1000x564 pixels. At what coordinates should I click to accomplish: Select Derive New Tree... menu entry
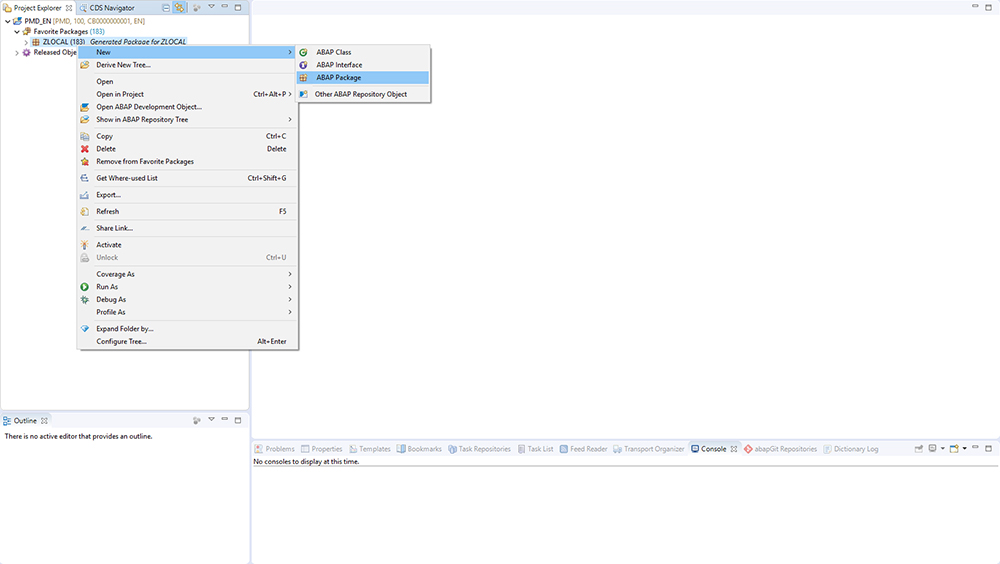pyautogui.click(x=187, y=65)
